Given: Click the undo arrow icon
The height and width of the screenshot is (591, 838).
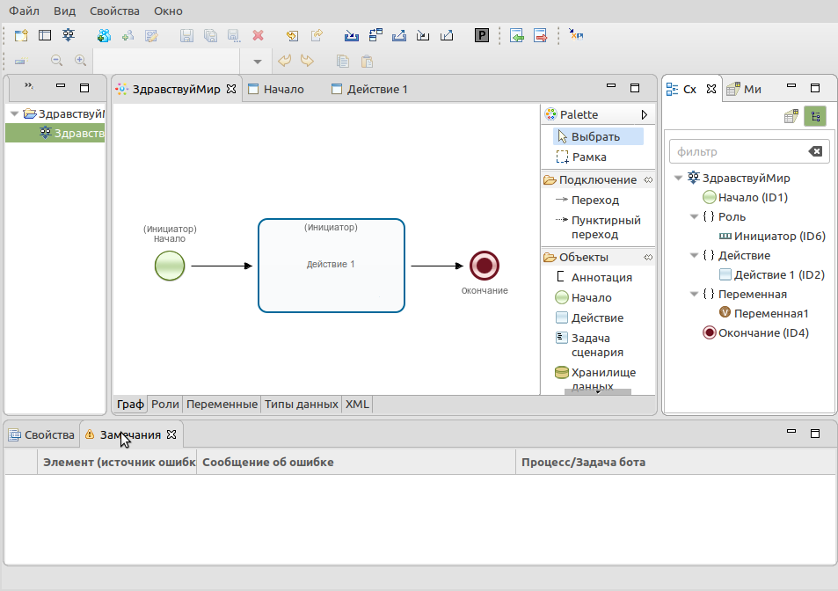Looking at the screenshot, I should pyautogui.click(x=284, y=61).
